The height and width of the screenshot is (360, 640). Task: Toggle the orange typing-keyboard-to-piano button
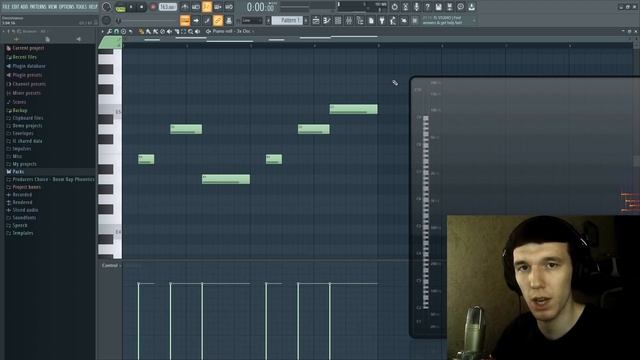click(x=185, y=20)
